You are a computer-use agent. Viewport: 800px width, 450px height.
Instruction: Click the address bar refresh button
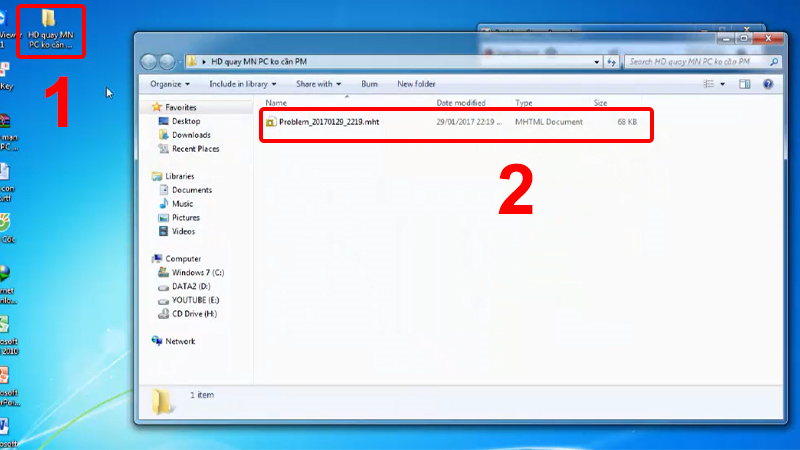point(611,62)
